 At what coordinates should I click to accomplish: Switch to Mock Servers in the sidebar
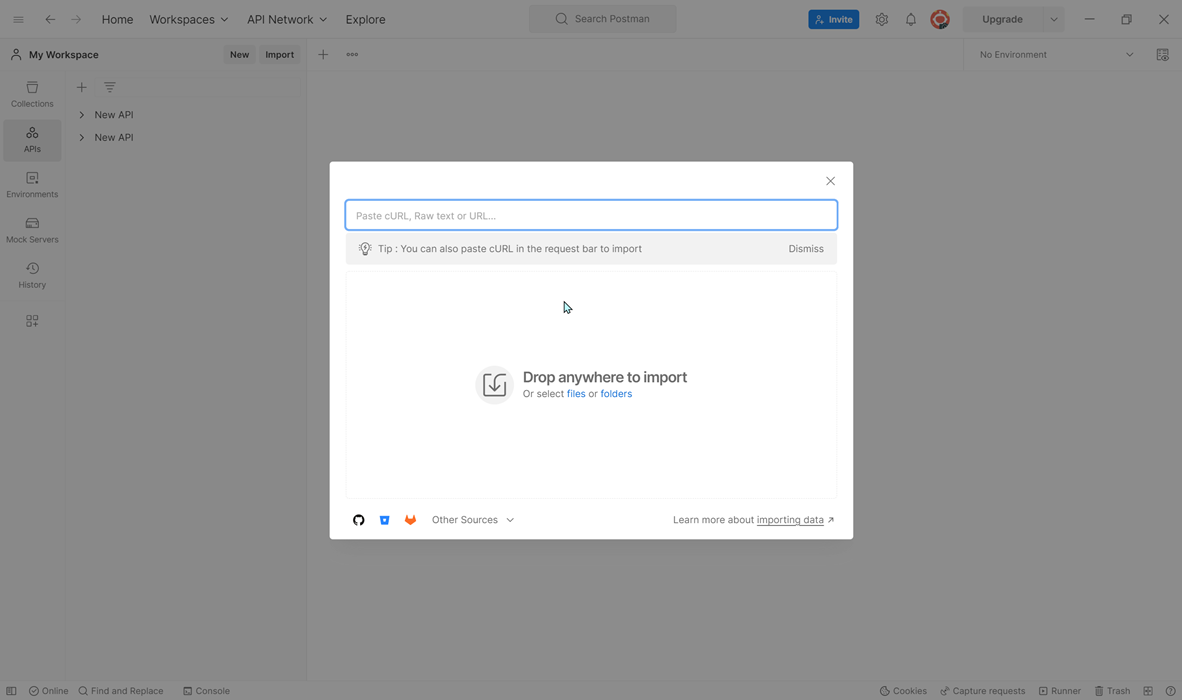[x=32, y=230]
